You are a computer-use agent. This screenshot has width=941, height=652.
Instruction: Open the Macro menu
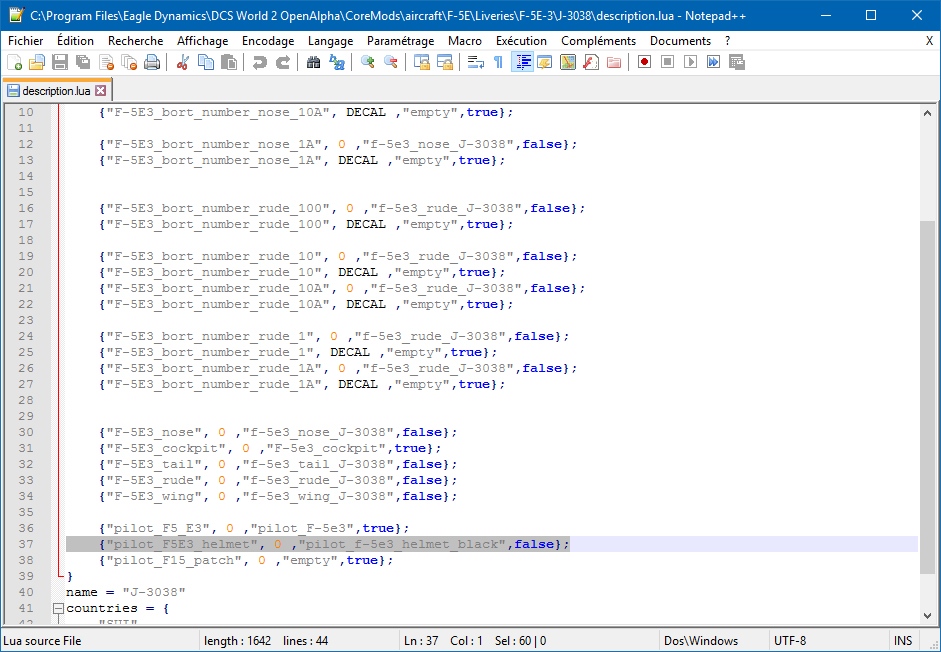click(465, 41)
